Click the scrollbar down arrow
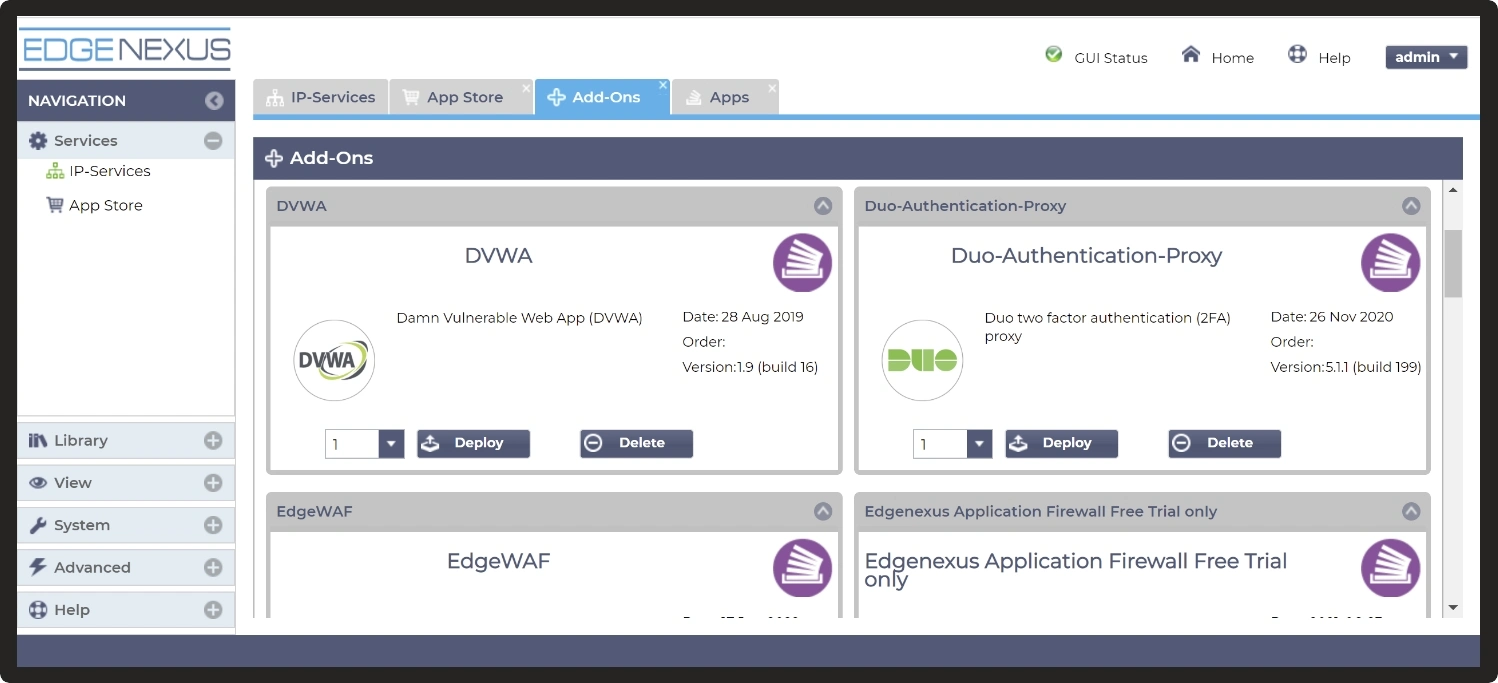Viewport: 1498px width, 683px height. tap(1453, 607)
